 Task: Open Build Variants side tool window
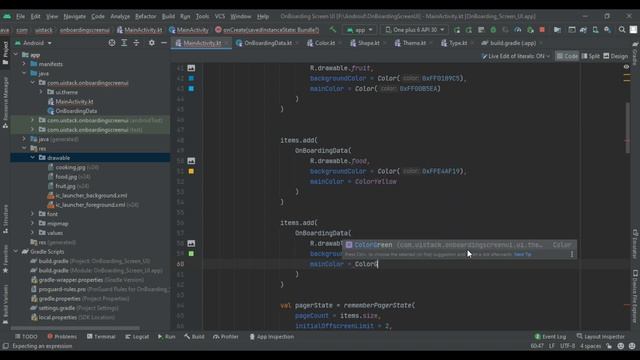5,304
